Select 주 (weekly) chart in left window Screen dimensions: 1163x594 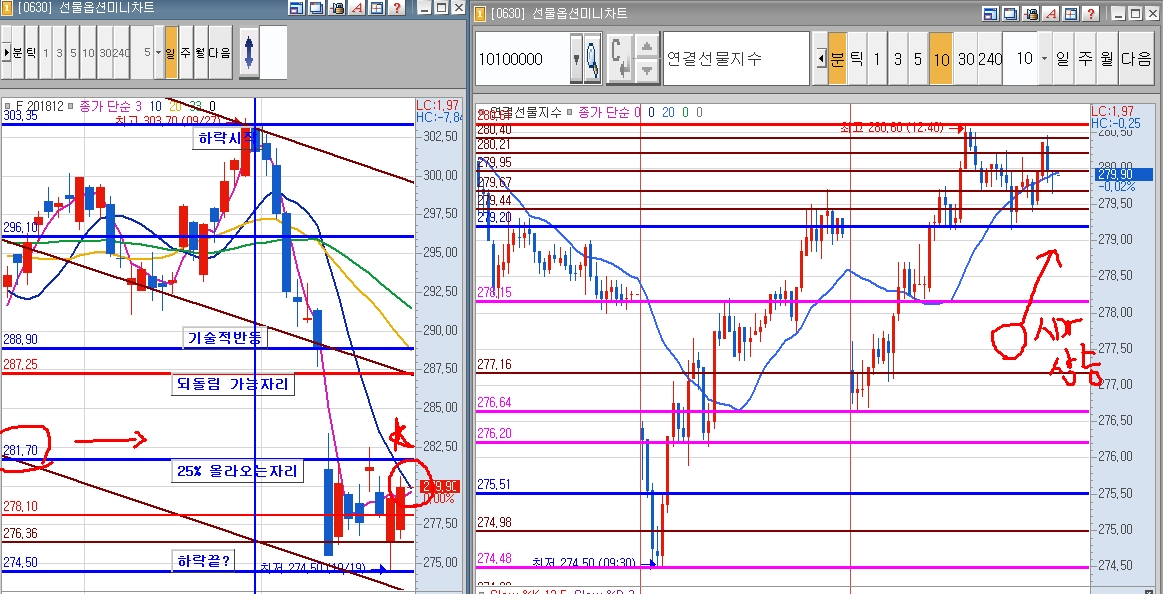pos(185,53)
